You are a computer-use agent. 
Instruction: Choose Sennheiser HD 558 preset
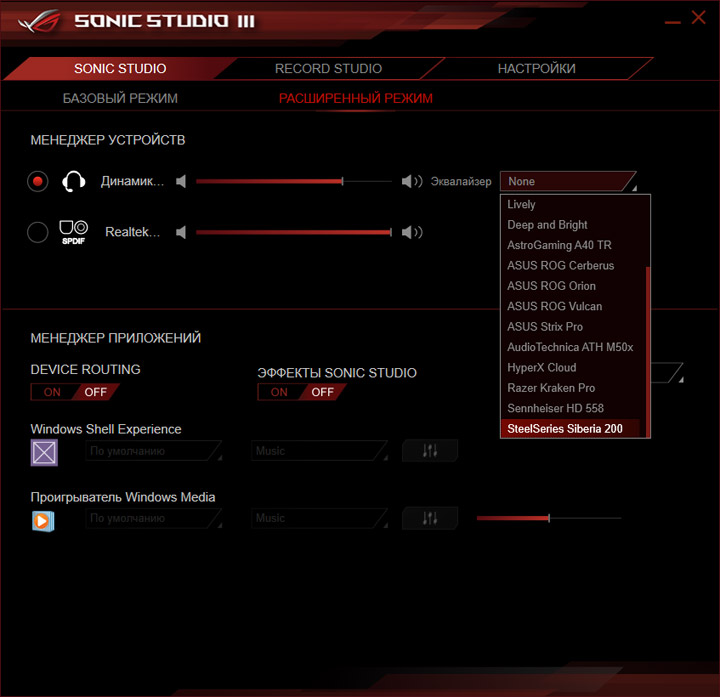(x=574, y=408)
